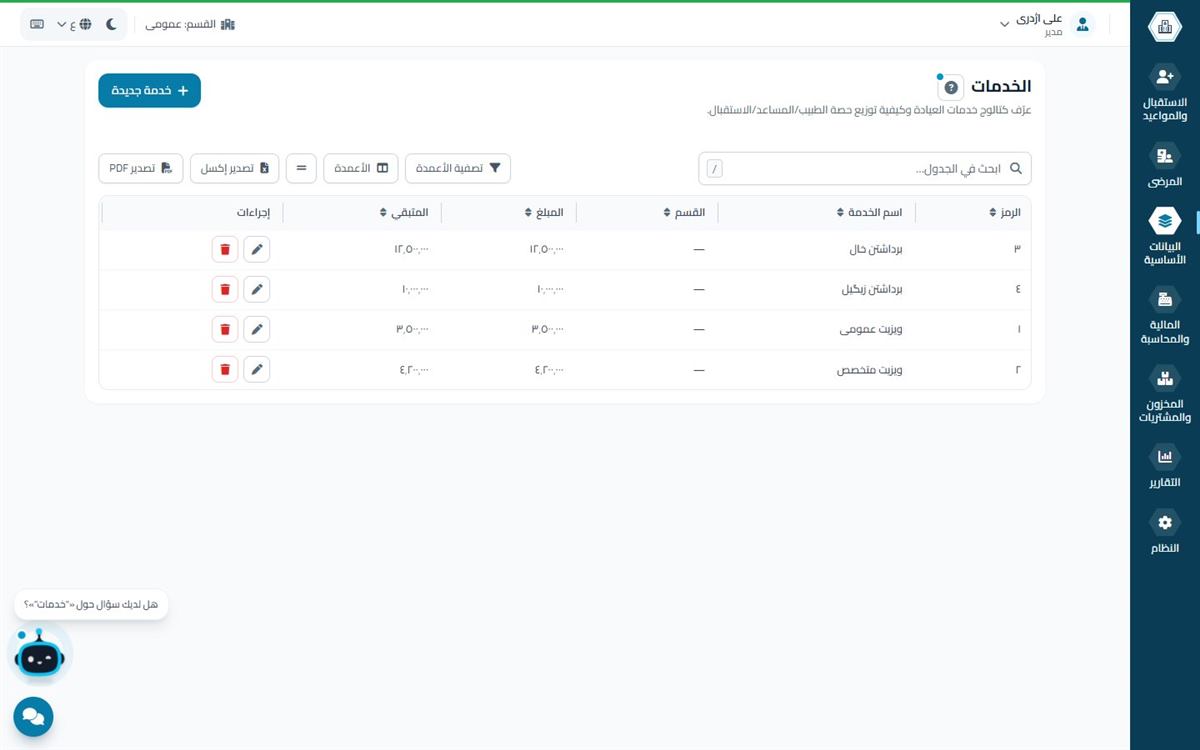Open the column filter button
The width and height of the screenshot is (1200, 750).
[457, 168]
